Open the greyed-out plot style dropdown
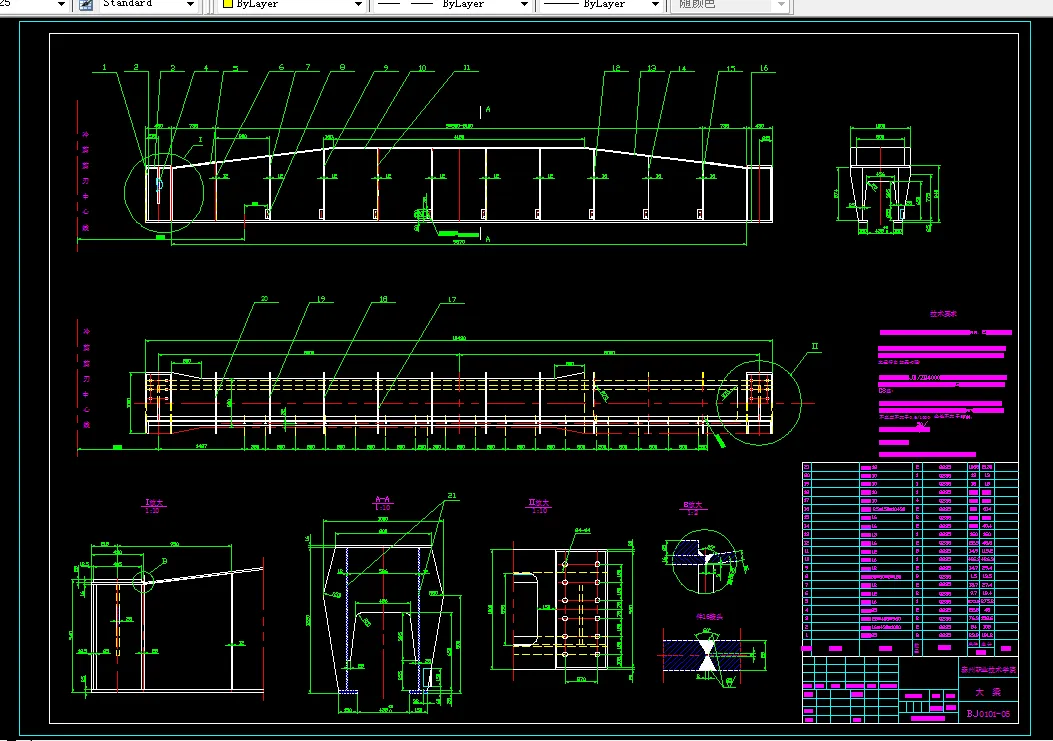The width and height of the screenshot is (1053, 741). [x=781, y=5]
